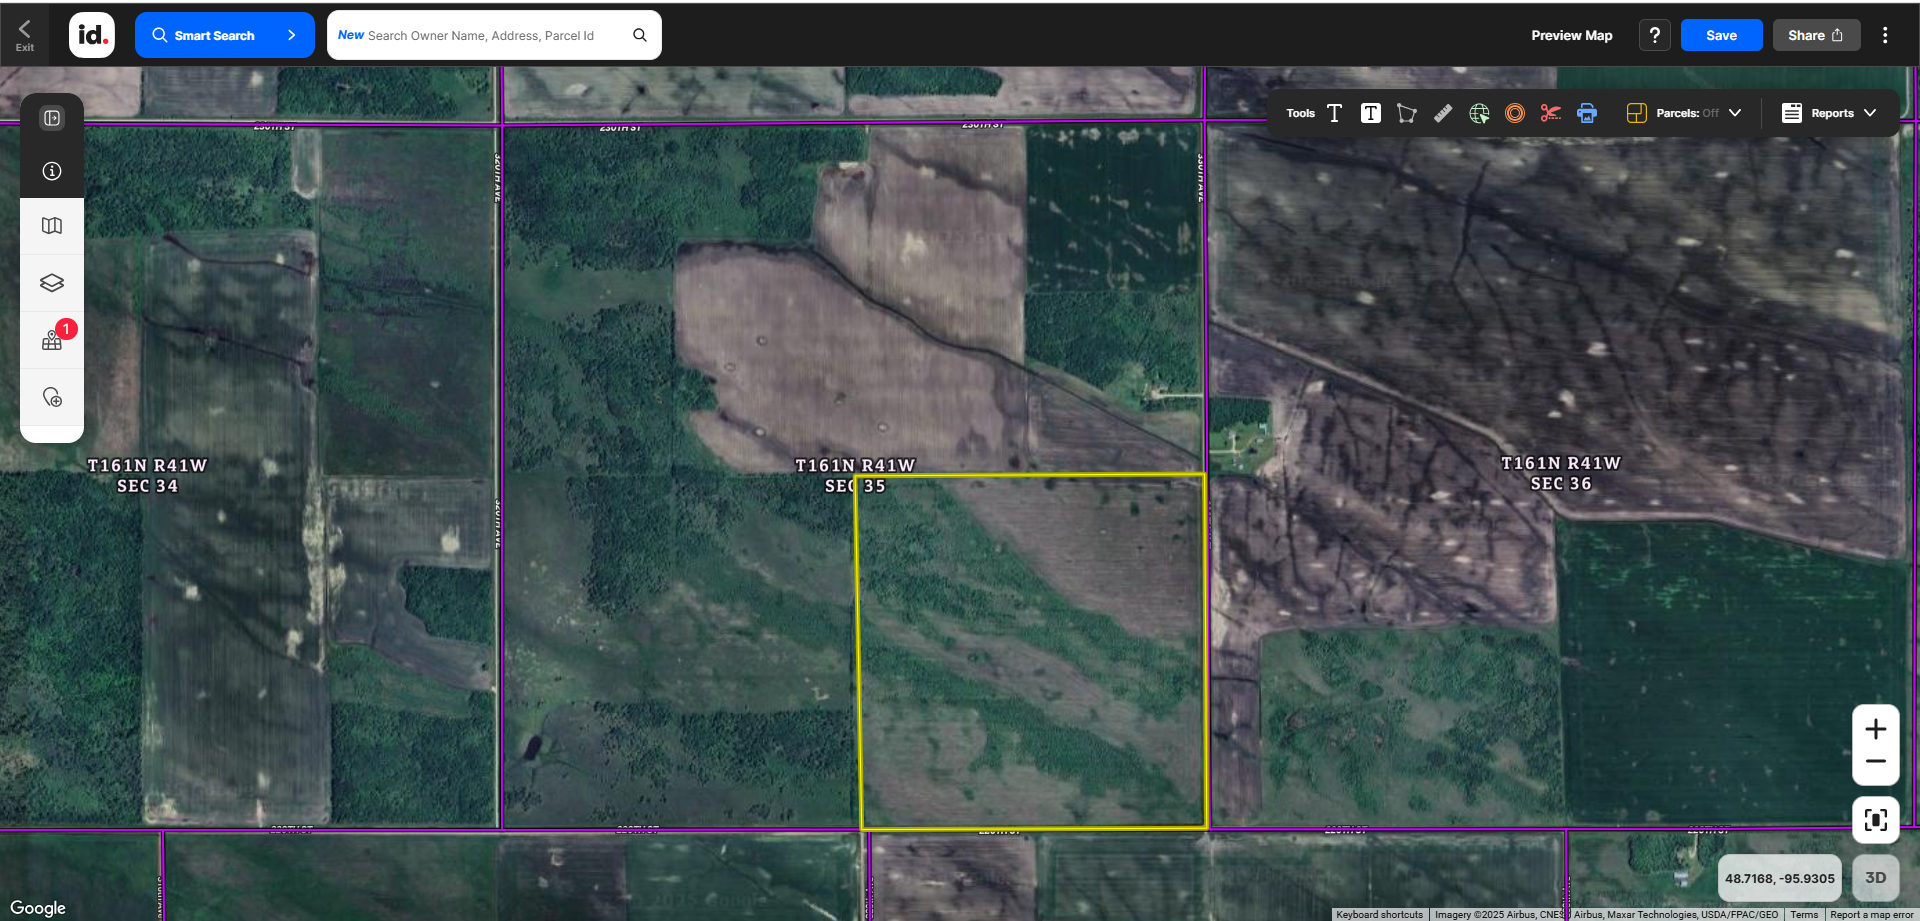Image resolution: width=1920 pixels, height=921 pixels.
Task: Choose the polygon draw tool
Action: click(1406, 113)
